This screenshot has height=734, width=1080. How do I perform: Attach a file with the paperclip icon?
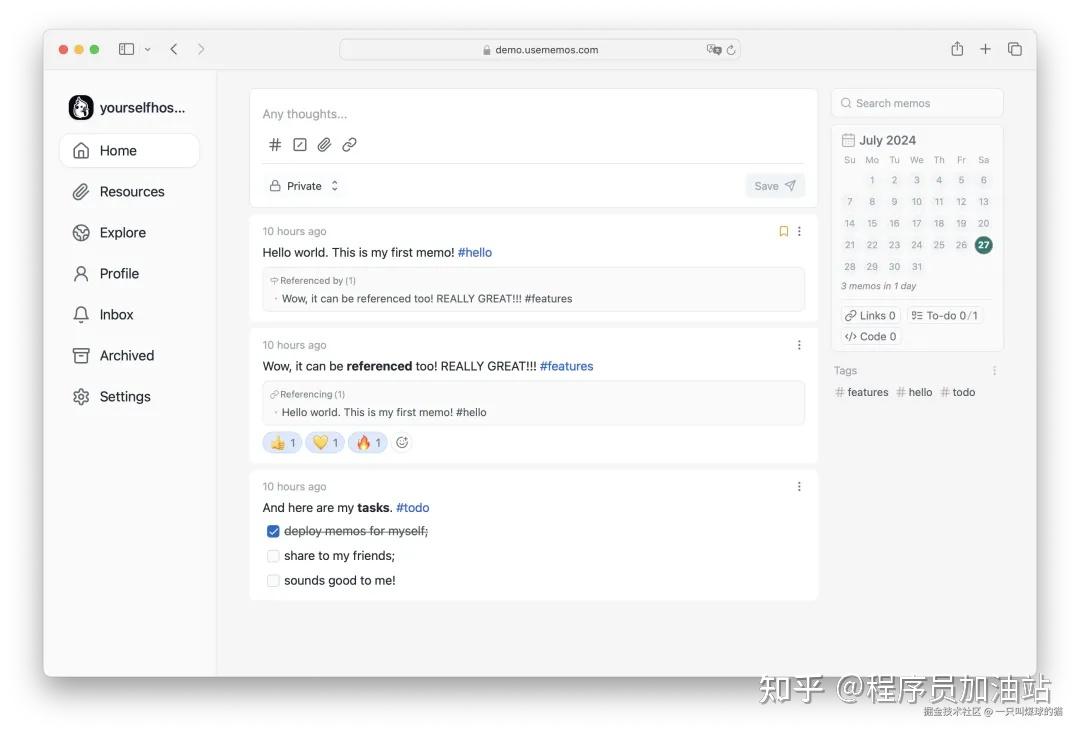(x=324, y=145)
